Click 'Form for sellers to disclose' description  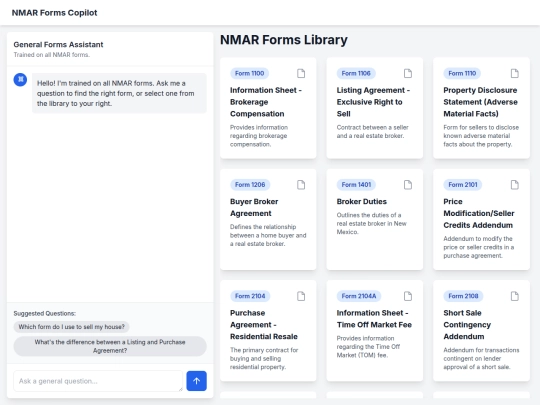(481, 136)
